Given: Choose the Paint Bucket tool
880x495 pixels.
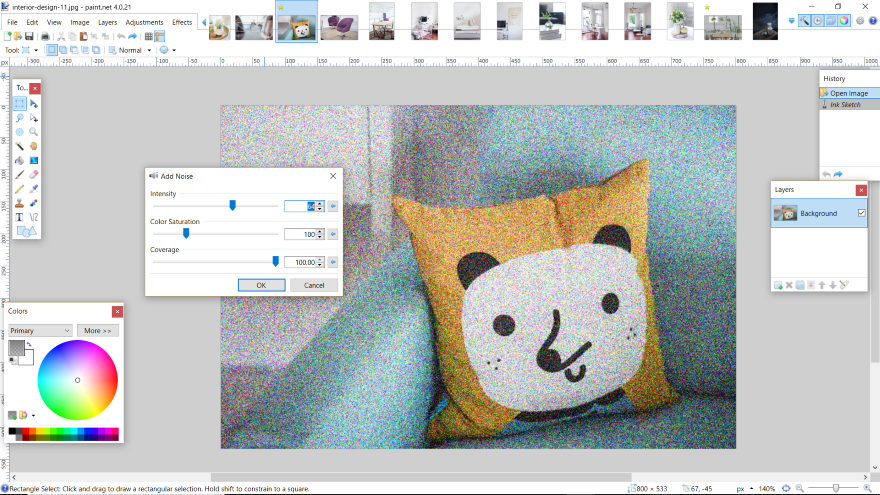Looking at the screenshot, I should (19, 160).
